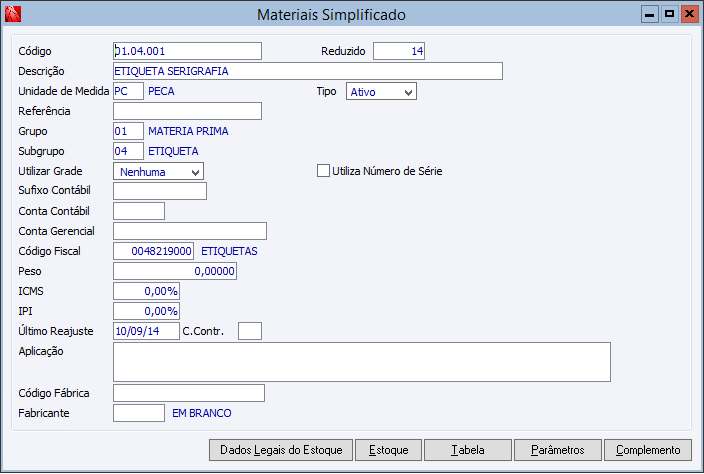This screenshot has height=474, width=704.
Task: Click the Código Fiscal label
Action: [x=49, y=251]
